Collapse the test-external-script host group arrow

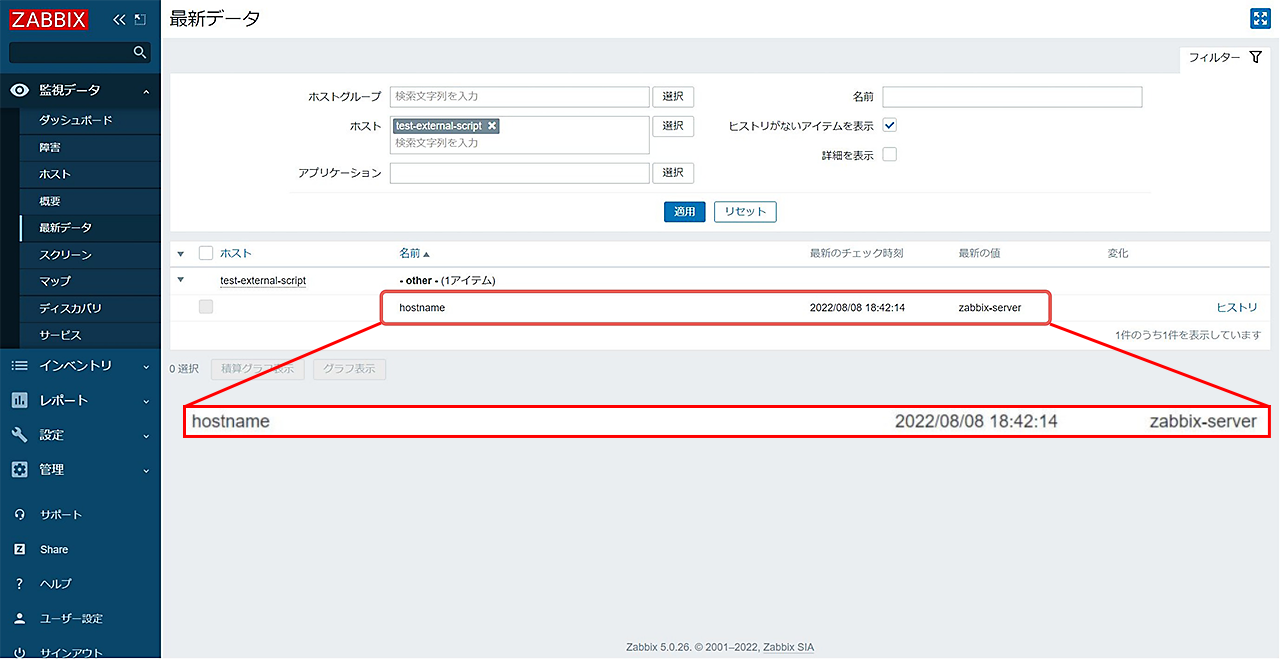coord(181,280)
